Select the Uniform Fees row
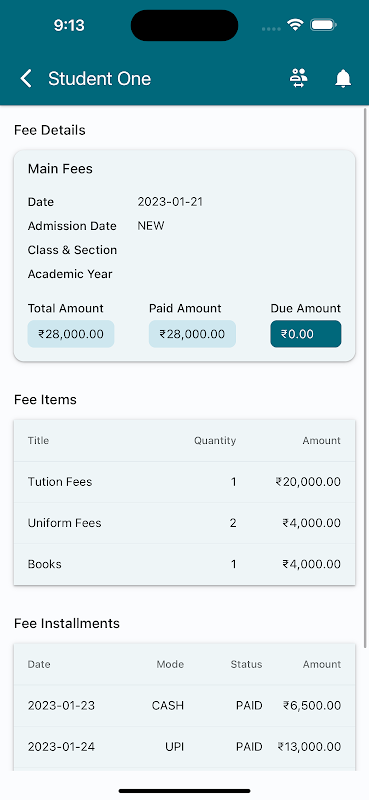The image size is (369, 800). pyautogui.click(x=184, y=523)
